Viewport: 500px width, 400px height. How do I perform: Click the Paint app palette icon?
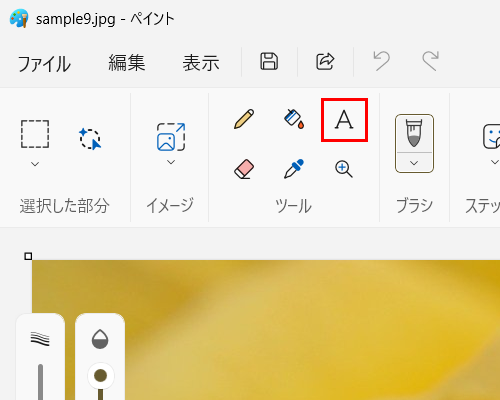(x=19, y=18)
